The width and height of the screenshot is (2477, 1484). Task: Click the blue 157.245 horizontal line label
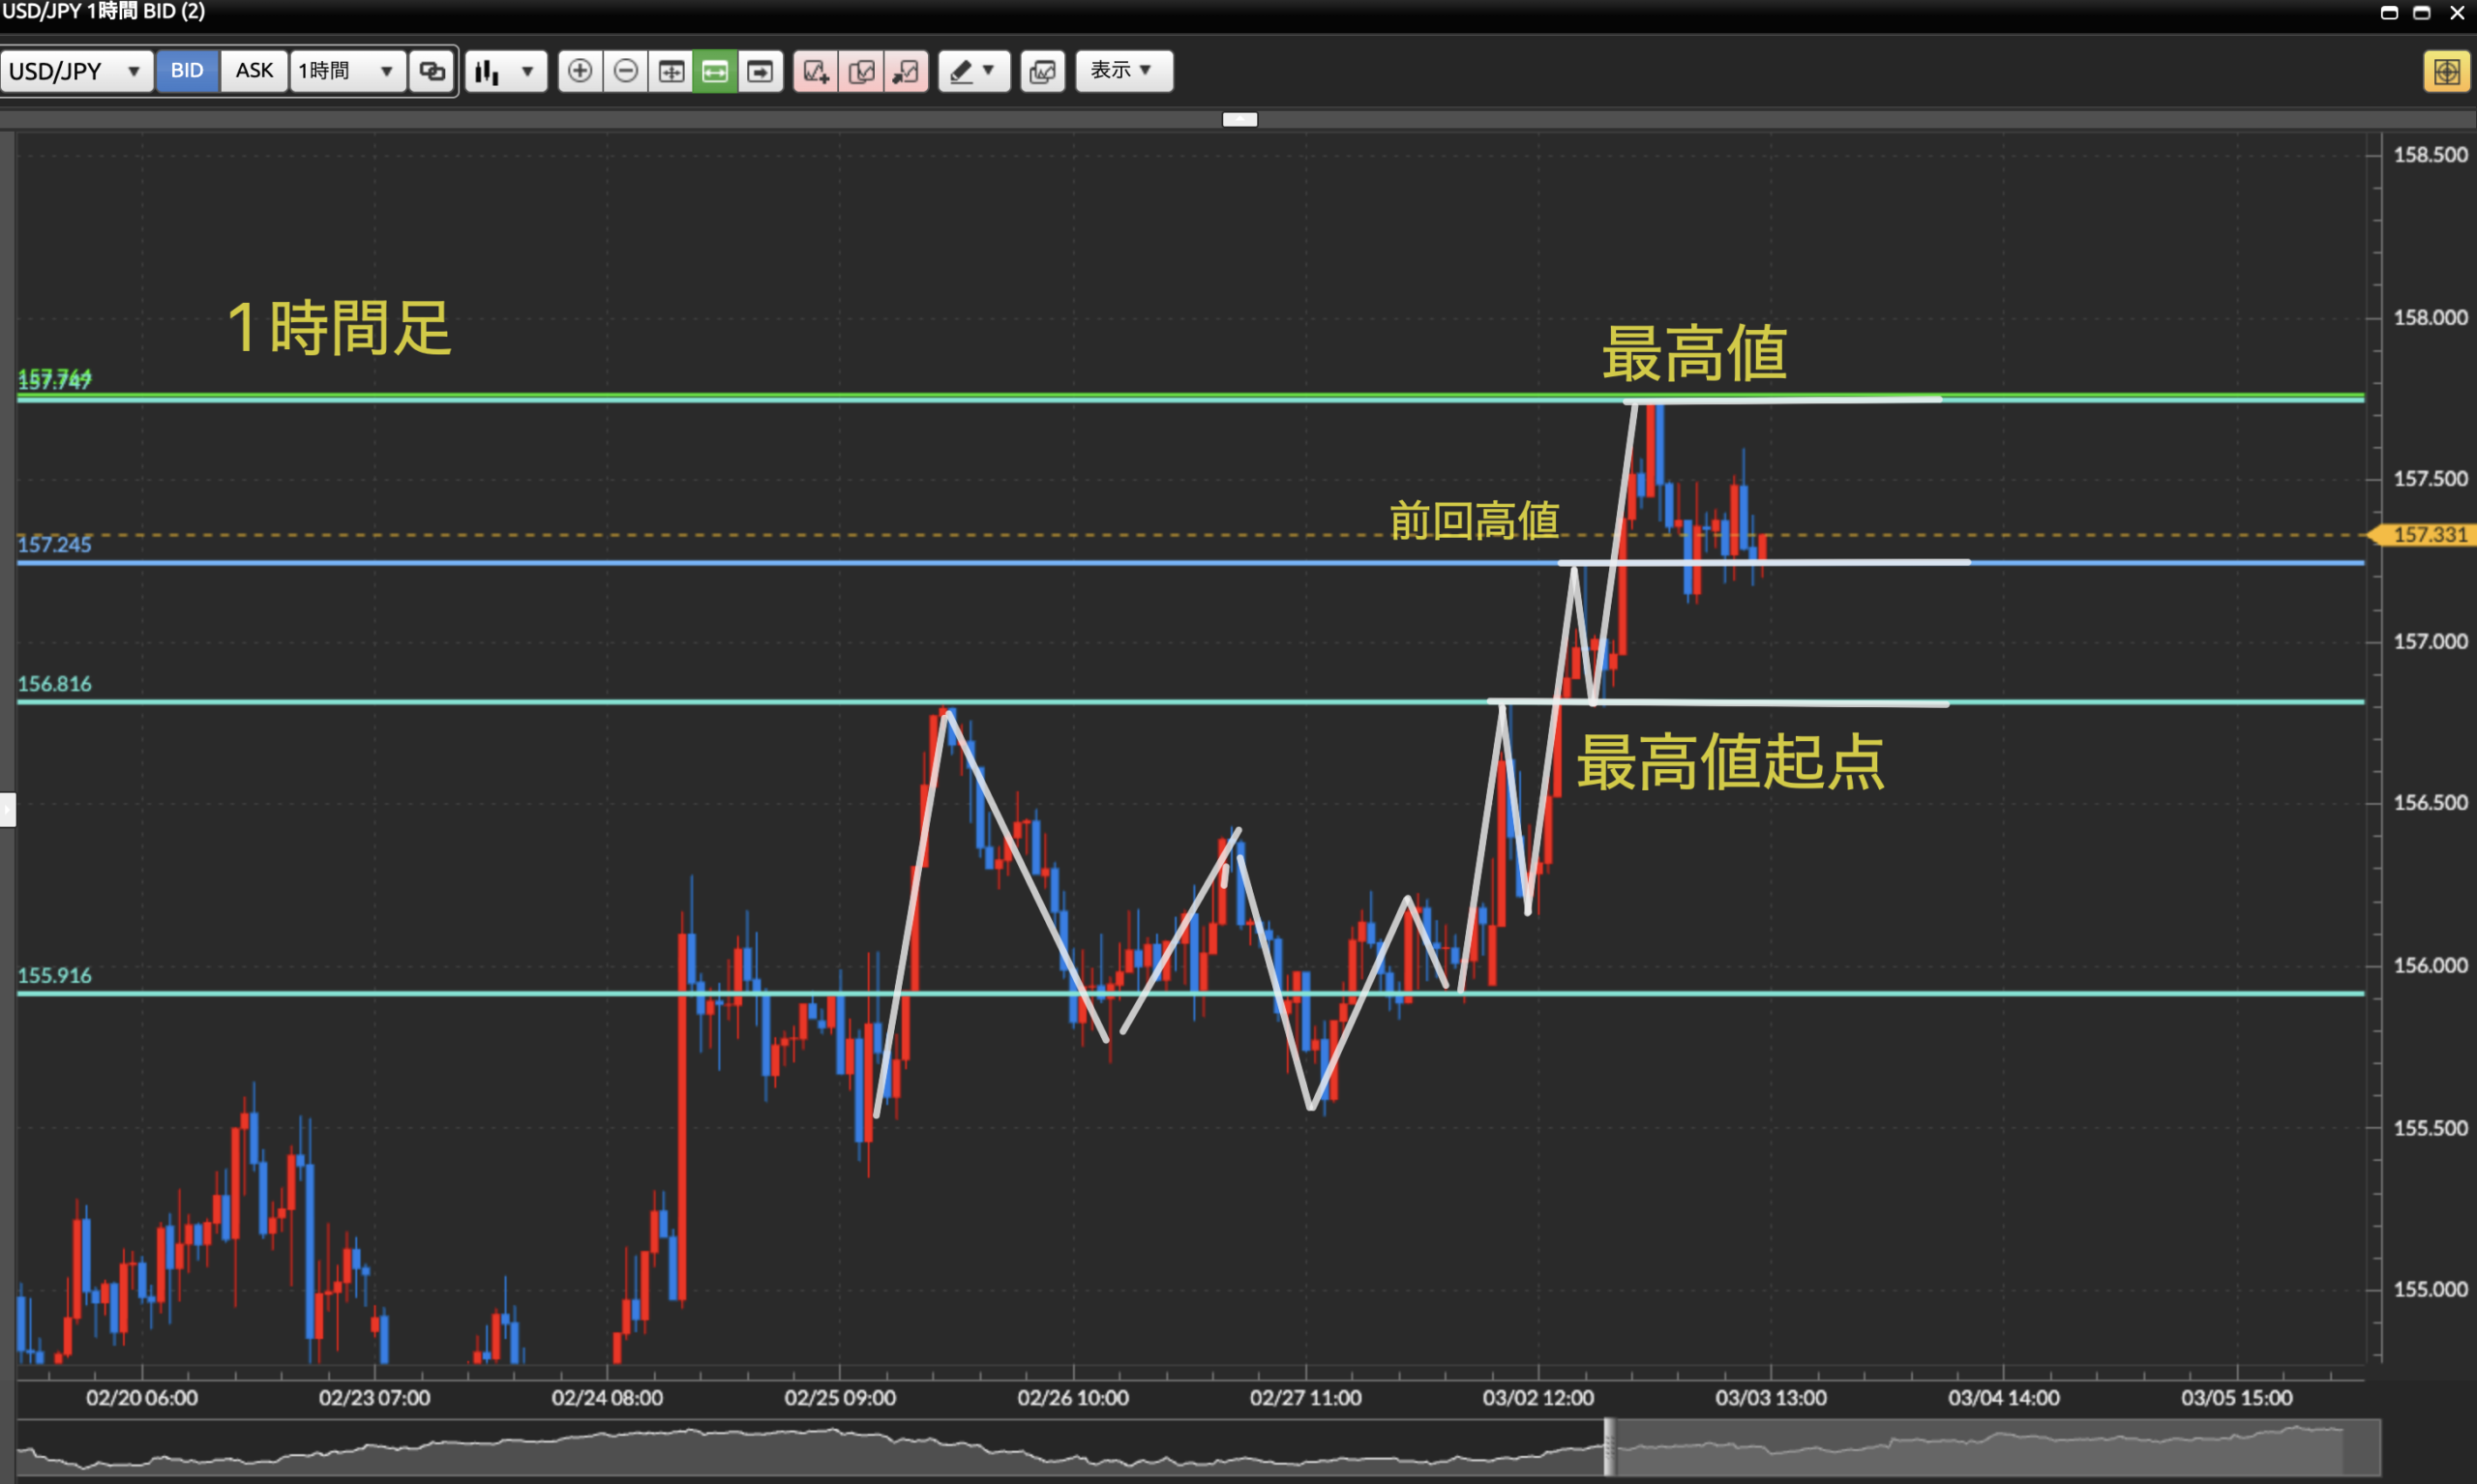point(55,545)
